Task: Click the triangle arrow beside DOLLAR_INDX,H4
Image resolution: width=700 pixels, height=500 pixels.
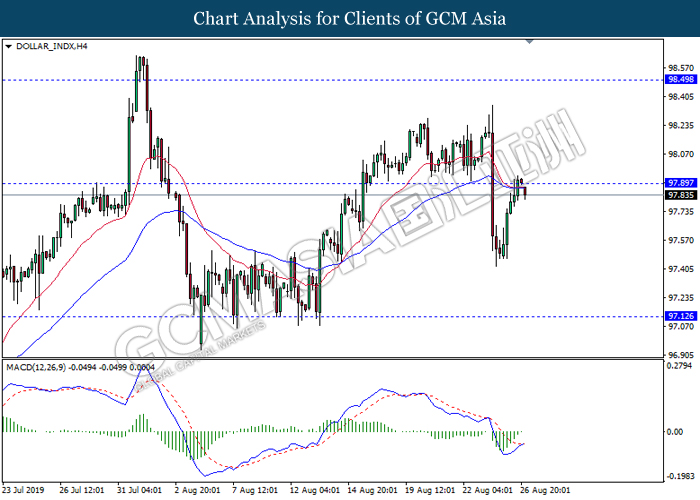Action: [x=9, y=46]
